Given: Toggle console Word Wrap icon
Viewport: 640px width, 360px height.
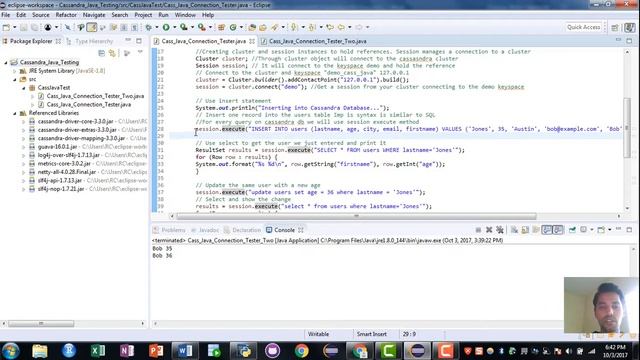Looking at the screenshot, I should click(536, 230).
